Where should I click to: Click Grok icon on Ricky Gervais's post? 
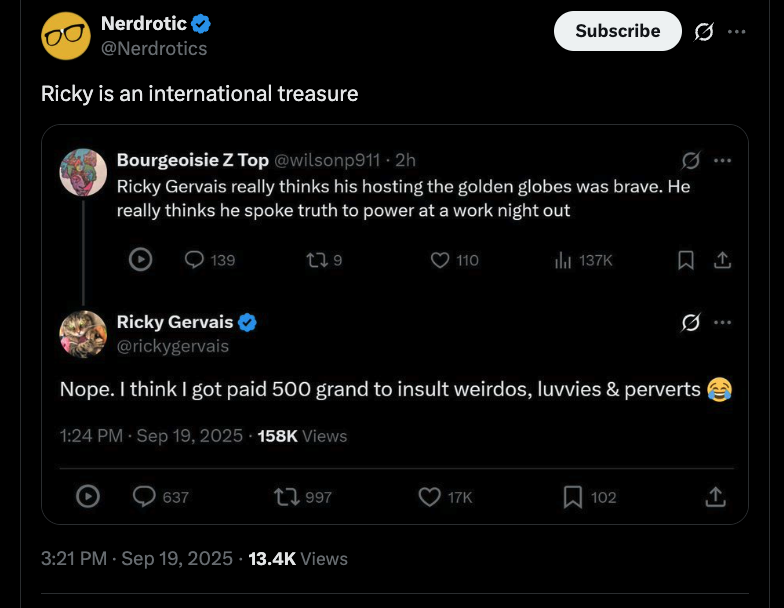[x=690, y=322]
